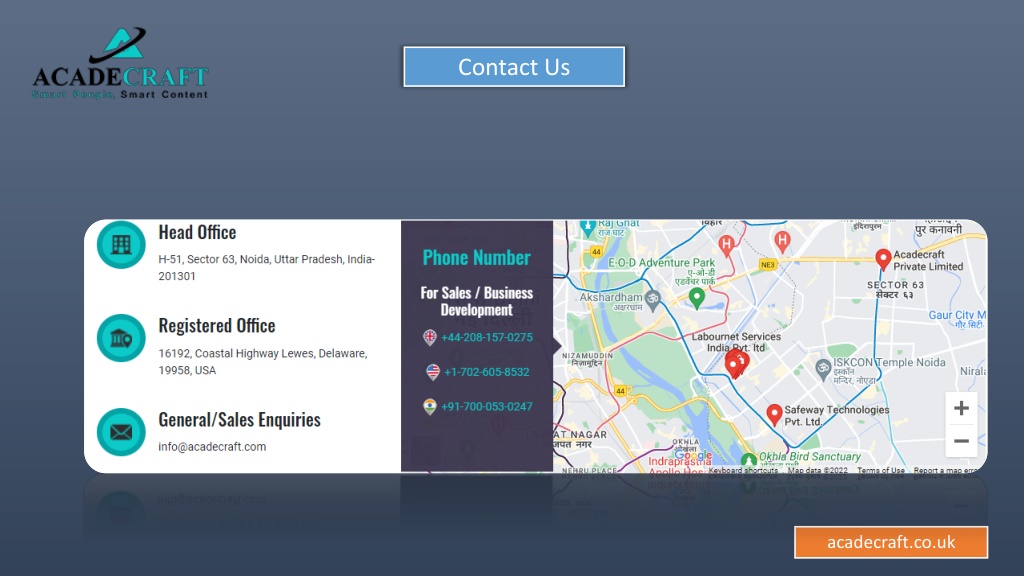Click the info@acadecraft.com email address

click(x=212, y=447)
